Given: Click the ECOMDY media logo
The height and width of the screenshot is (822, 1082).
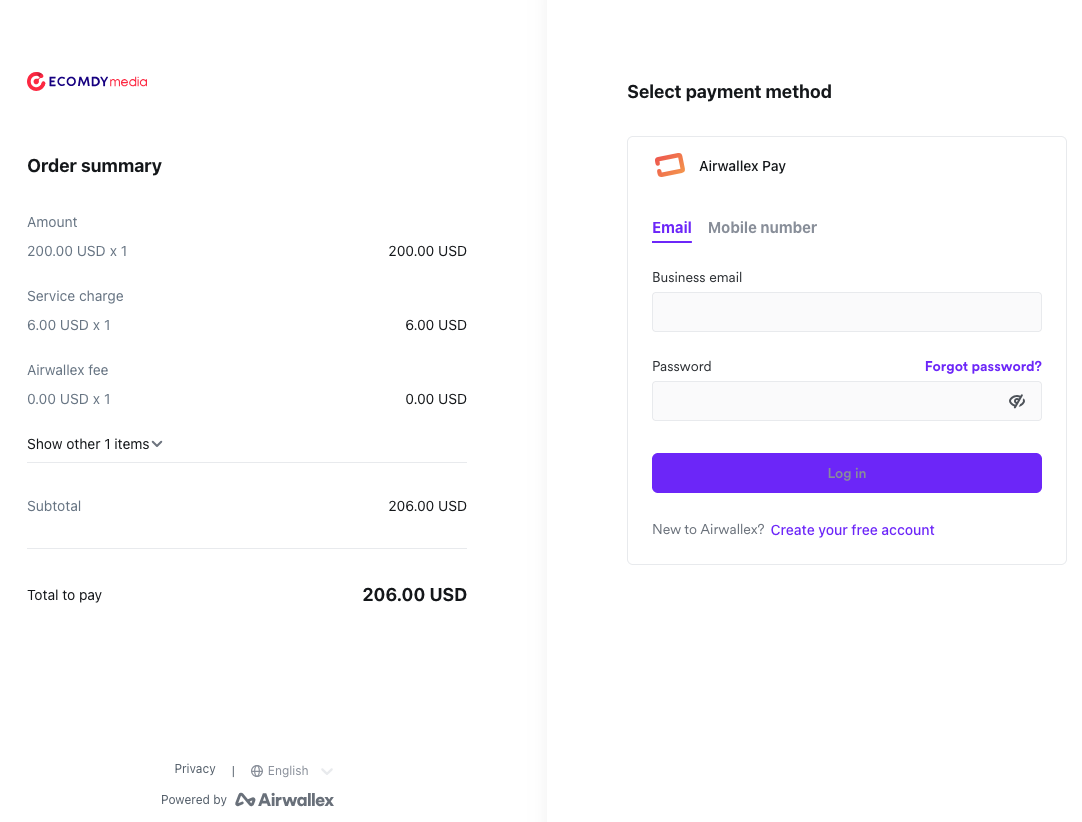Looking at the screenshot, I should (x=87, y=81).
